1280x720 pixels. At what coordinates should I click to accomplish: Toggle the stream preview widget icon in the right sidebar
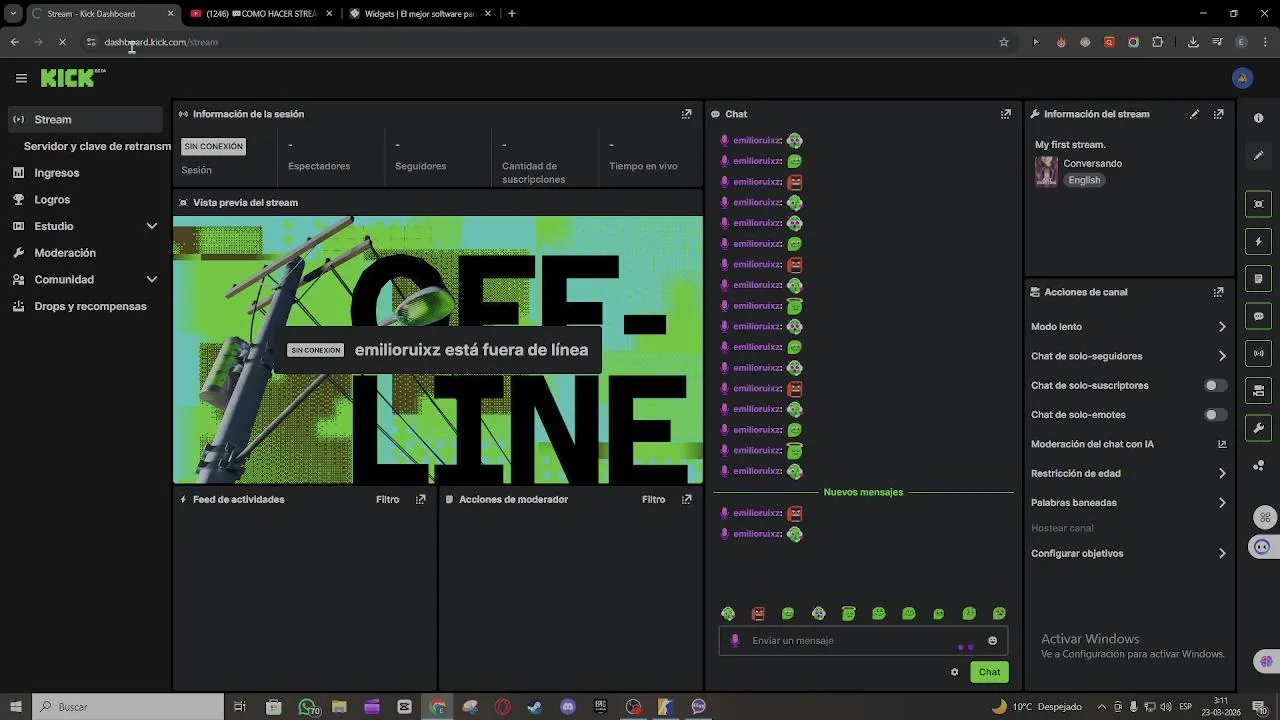[x=1258, y=204]
